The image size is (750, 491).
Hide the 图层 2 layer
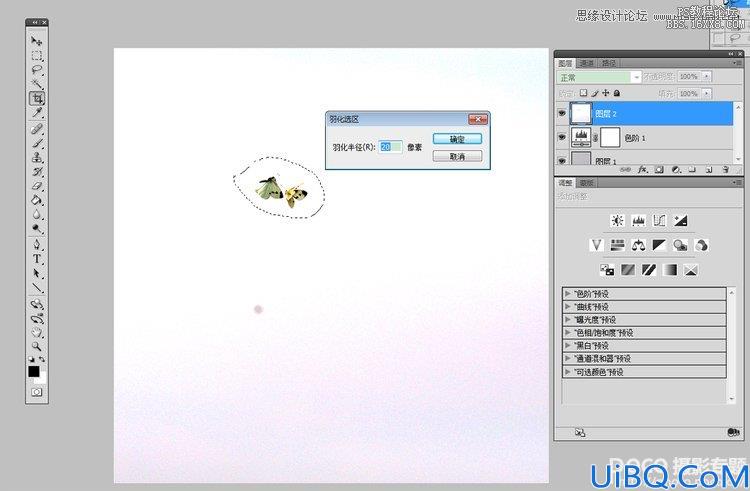562,113
